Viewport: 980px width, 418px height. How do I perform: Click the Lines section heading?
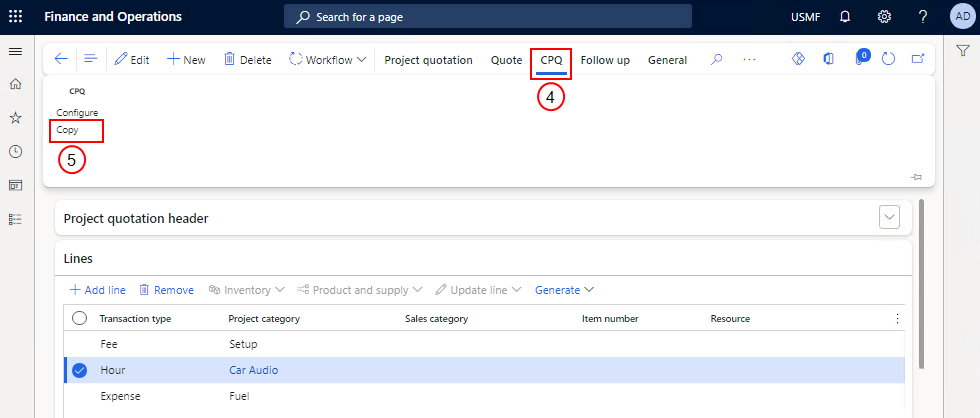click(x=78, y=258)
